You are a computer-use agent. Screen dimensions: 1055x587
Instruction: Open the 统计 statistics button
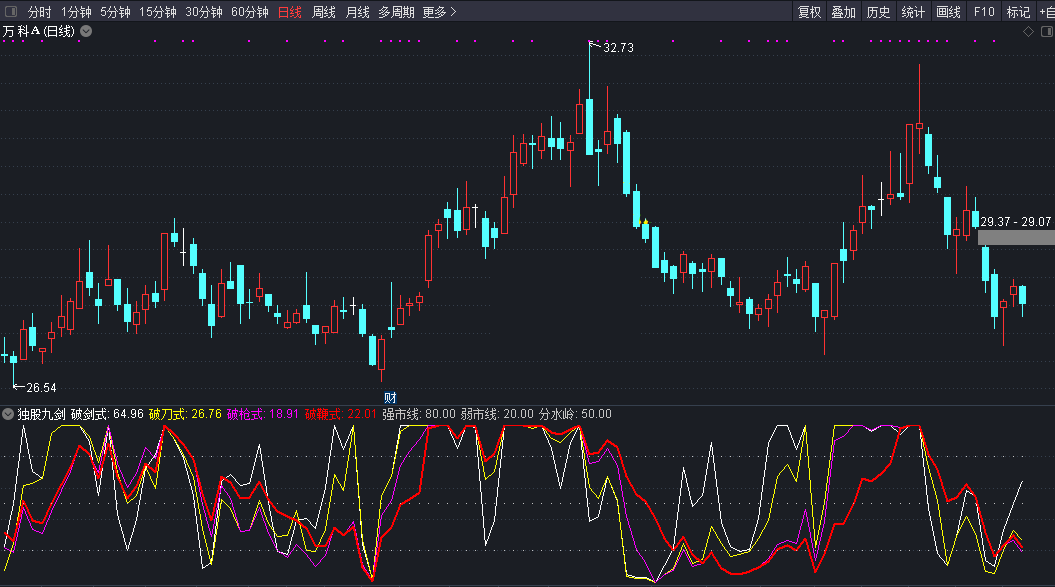click(x=913, y=12)
